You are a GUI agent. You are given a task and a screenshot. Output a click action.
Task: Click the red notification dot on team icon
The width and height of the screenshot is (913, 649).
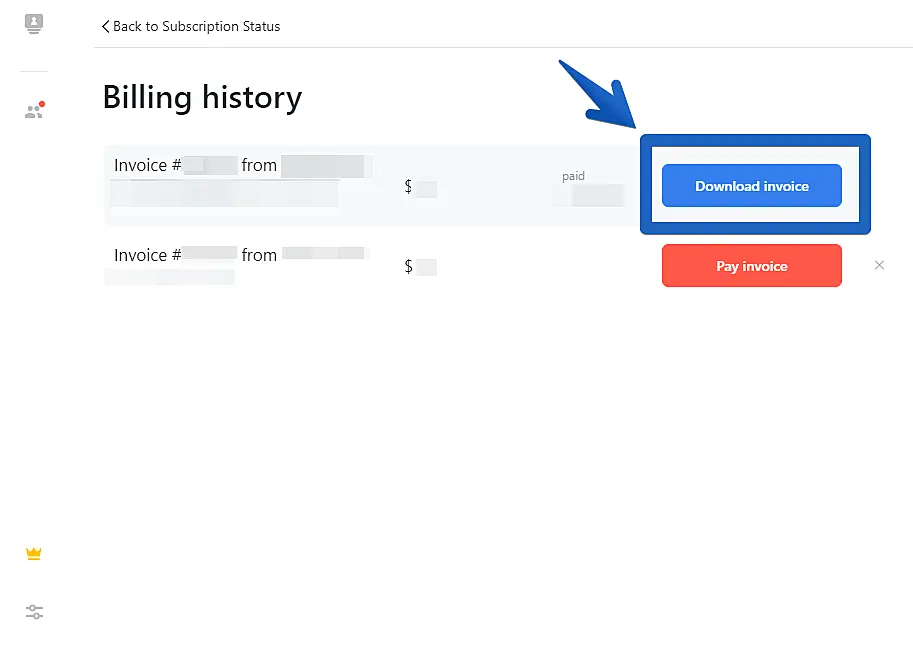click(42, 104)
